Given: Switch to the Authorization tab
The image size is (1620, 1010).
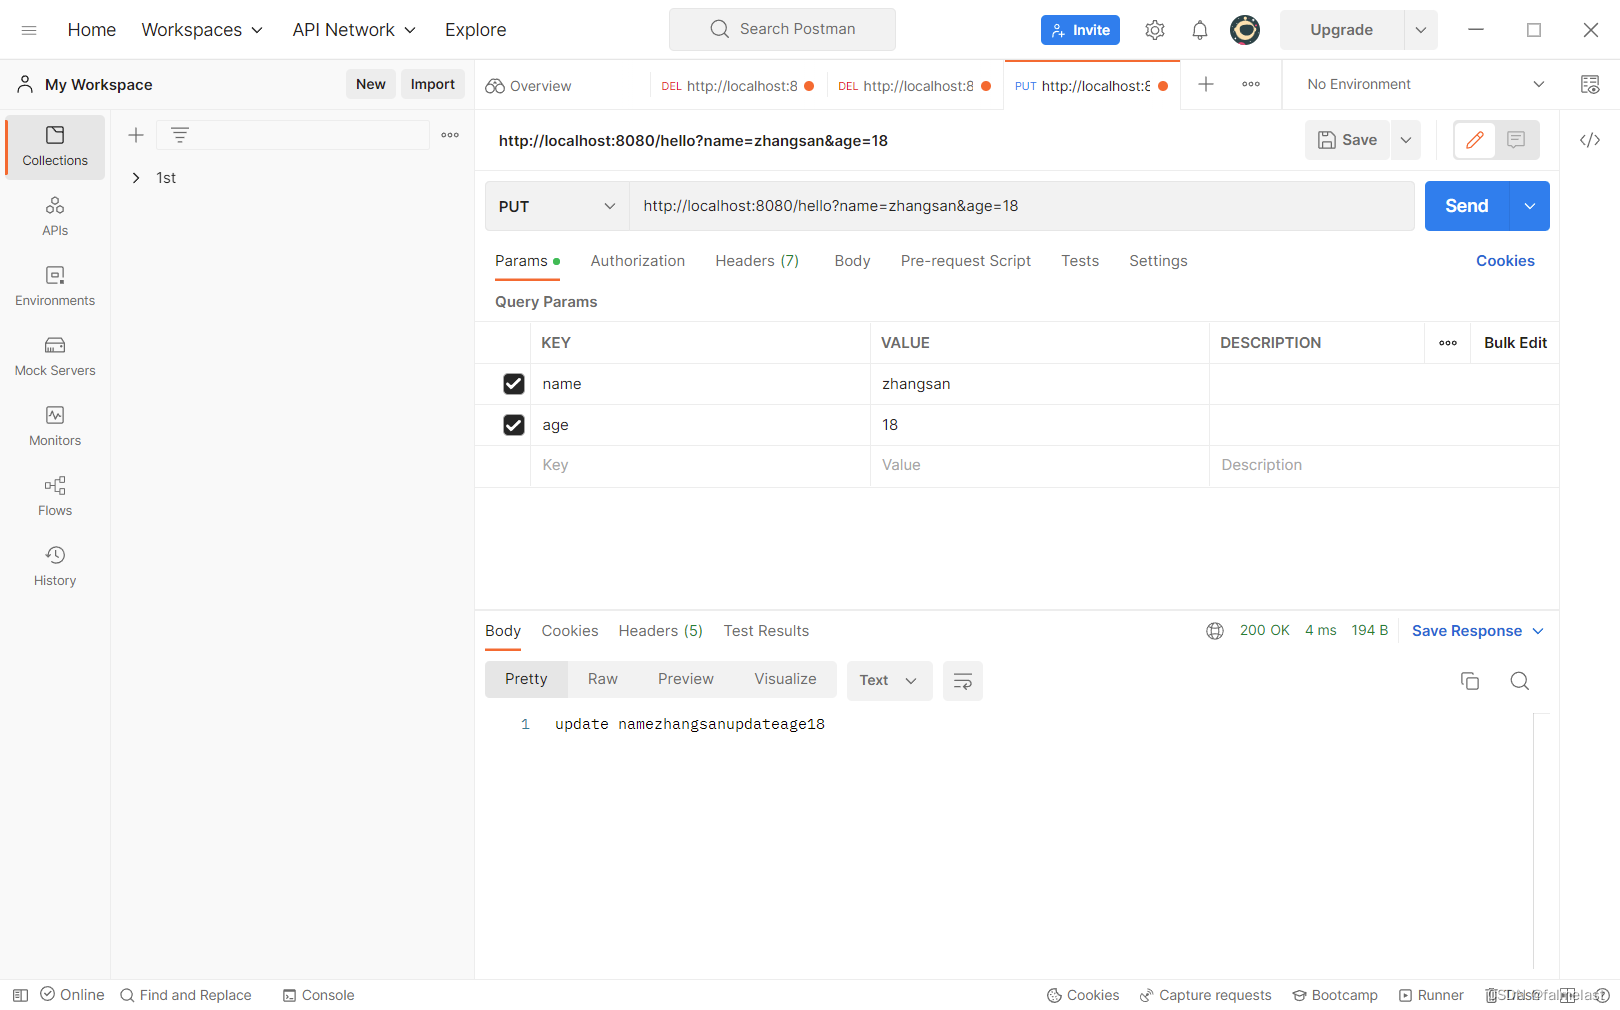Looking at the screenshot, I should coord(638,261).
